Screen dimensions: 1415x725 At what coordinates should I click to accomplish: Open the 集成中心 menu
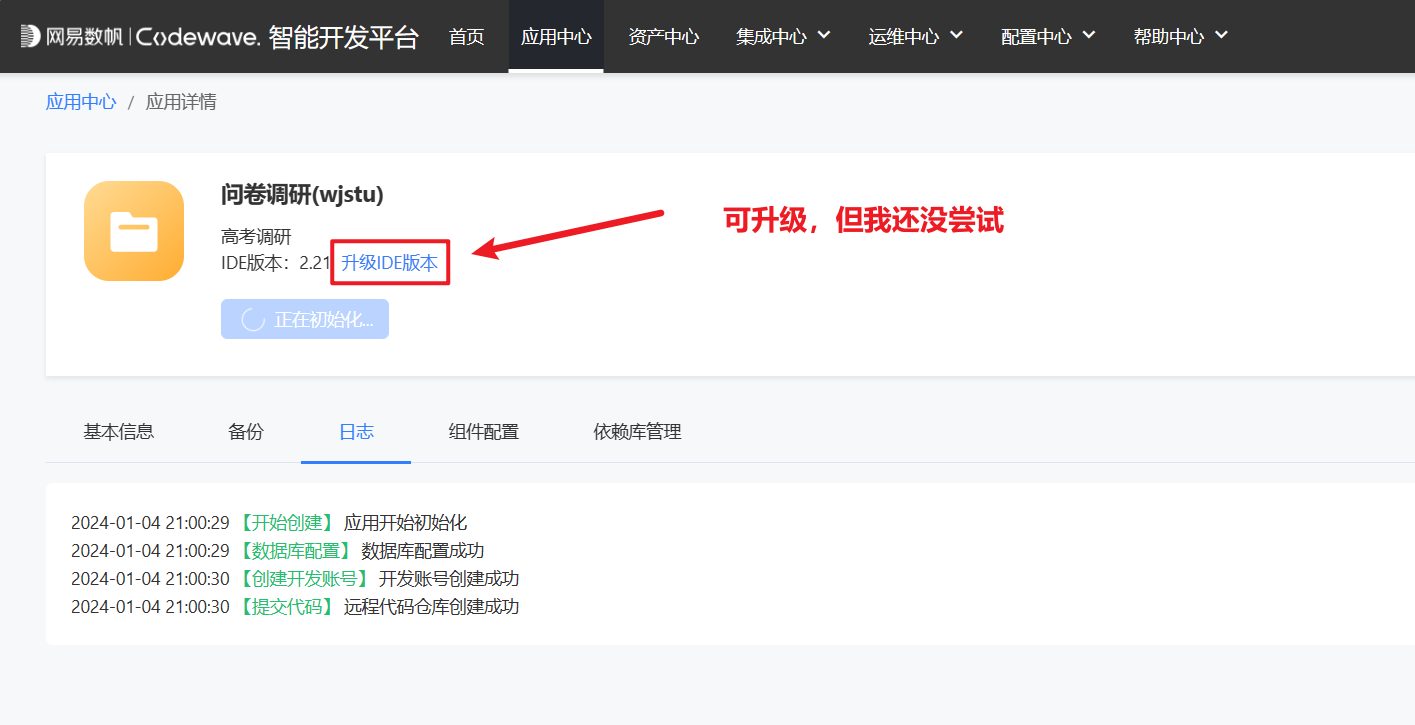784,37
